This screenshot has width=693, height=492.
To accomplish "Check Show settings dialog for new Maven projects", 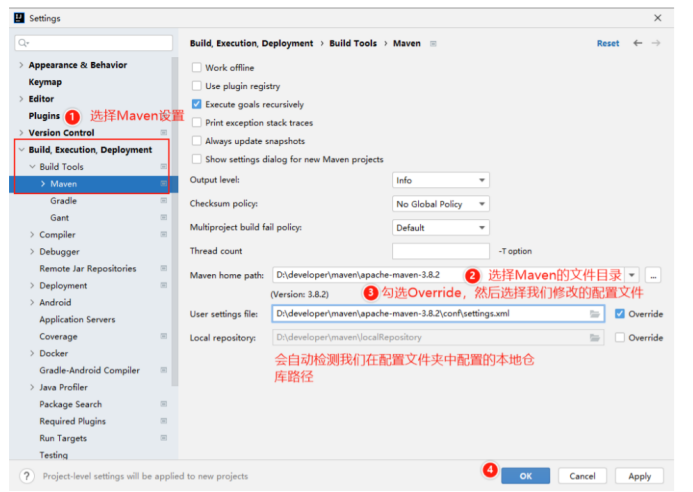I will [x=197, y=159].
